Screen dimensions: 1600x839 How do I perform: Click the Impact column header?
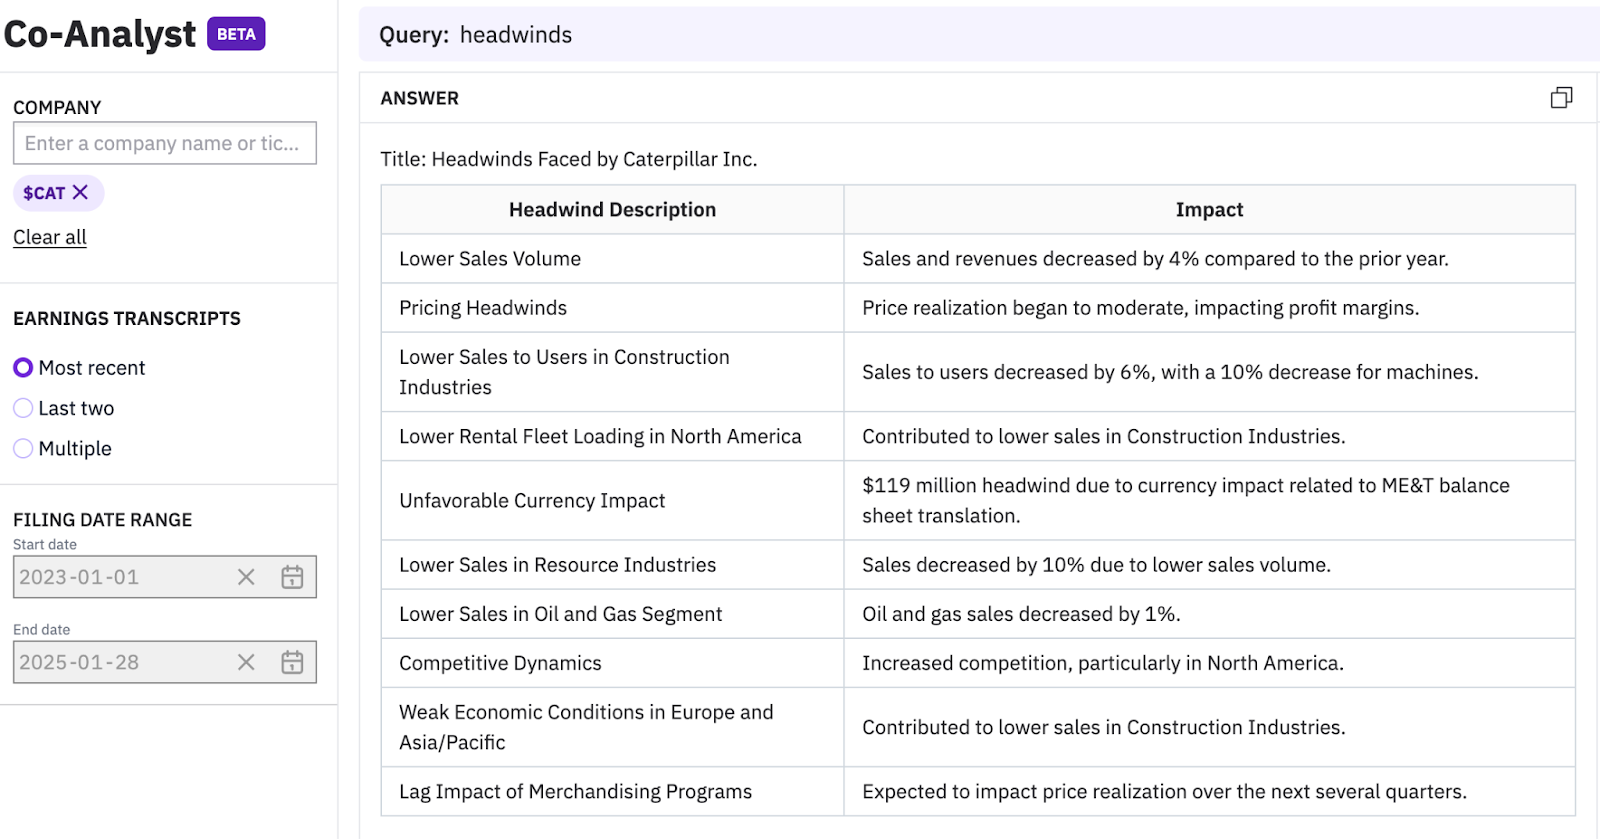coord(1209,210)
